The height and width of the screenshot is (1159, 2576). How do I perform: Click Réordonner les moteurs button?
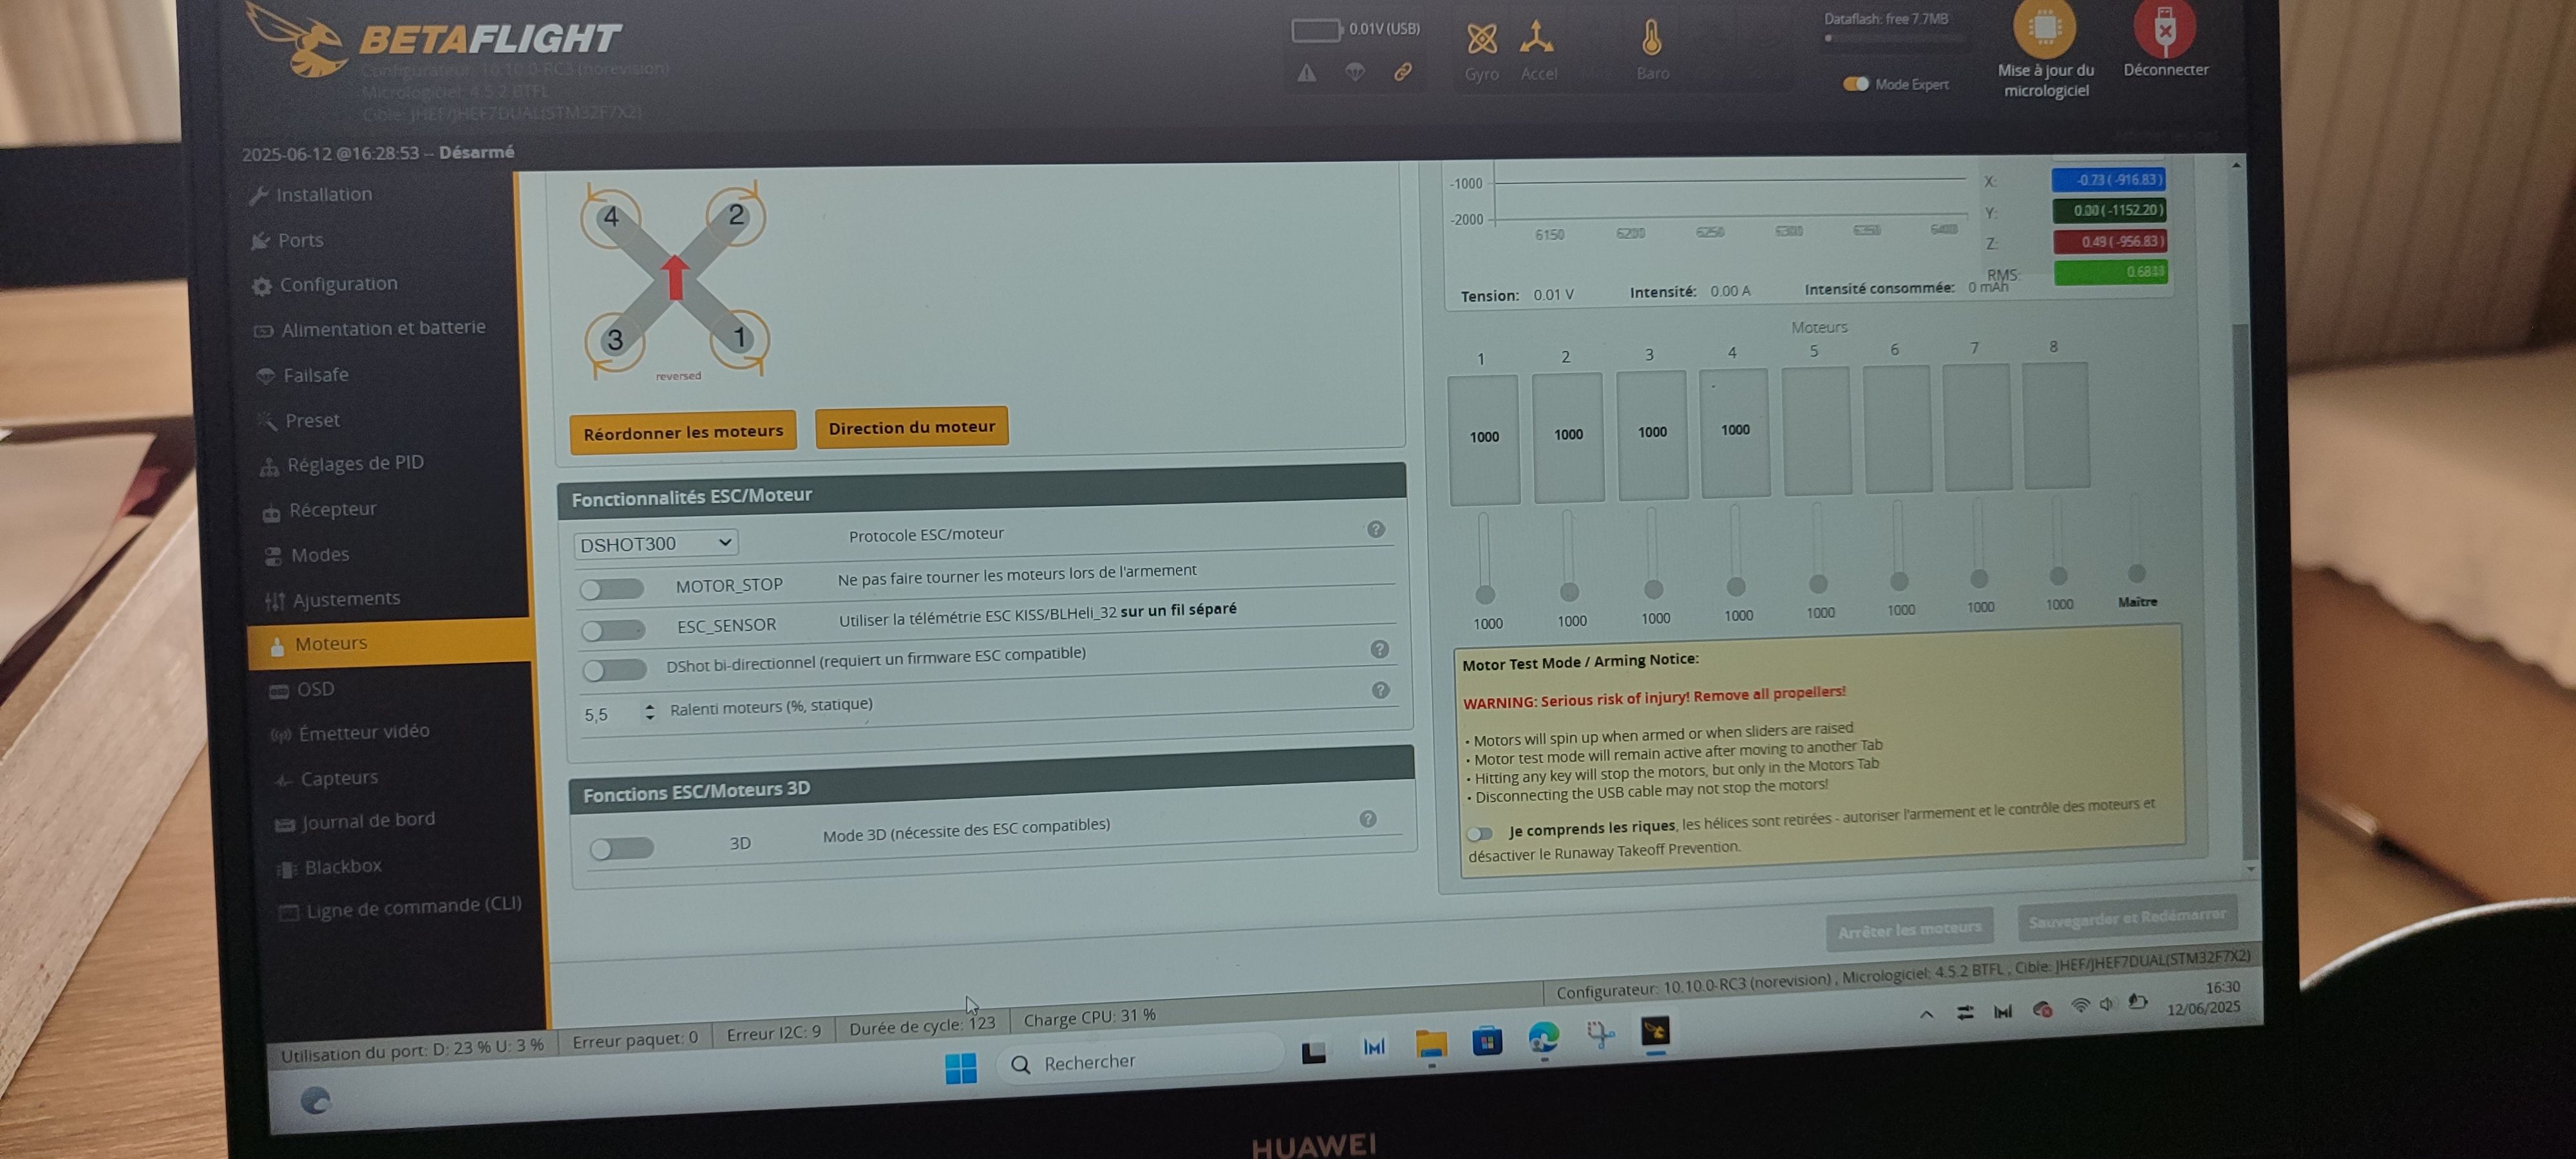coord(683,432)
